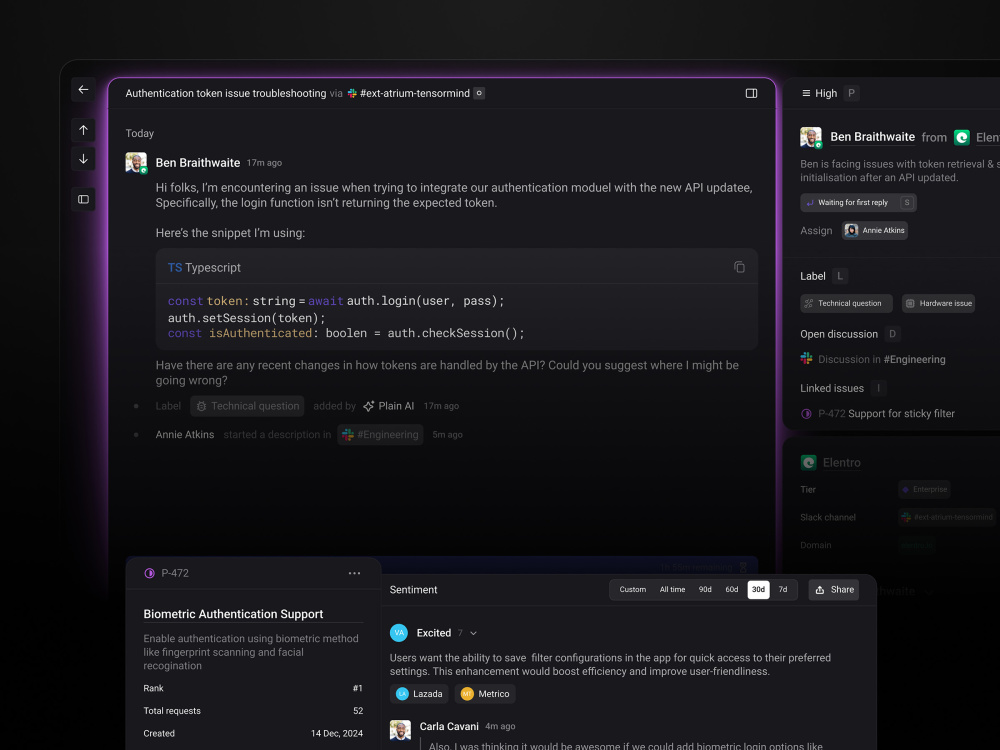The width and height of the screenshot is (1000, 750).
Task: Click Annie Atkins name in timeline event
Action: pos(185,434)
